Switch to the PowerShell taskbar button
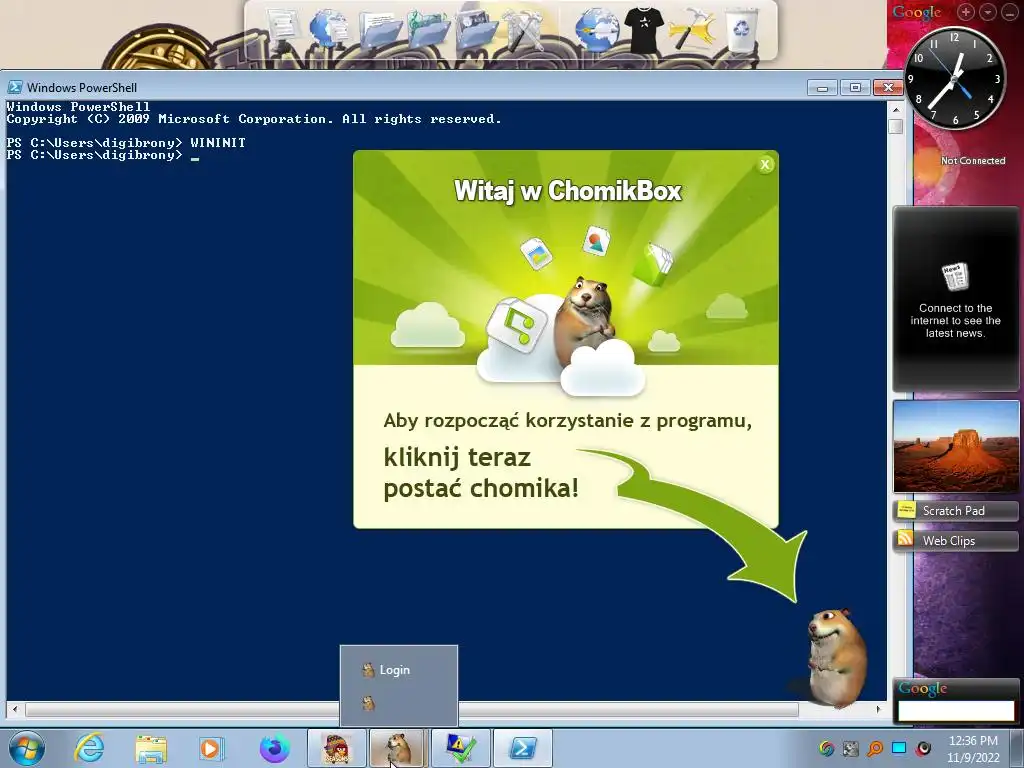This screenshot has width=1024, height=768. (523, 748)
